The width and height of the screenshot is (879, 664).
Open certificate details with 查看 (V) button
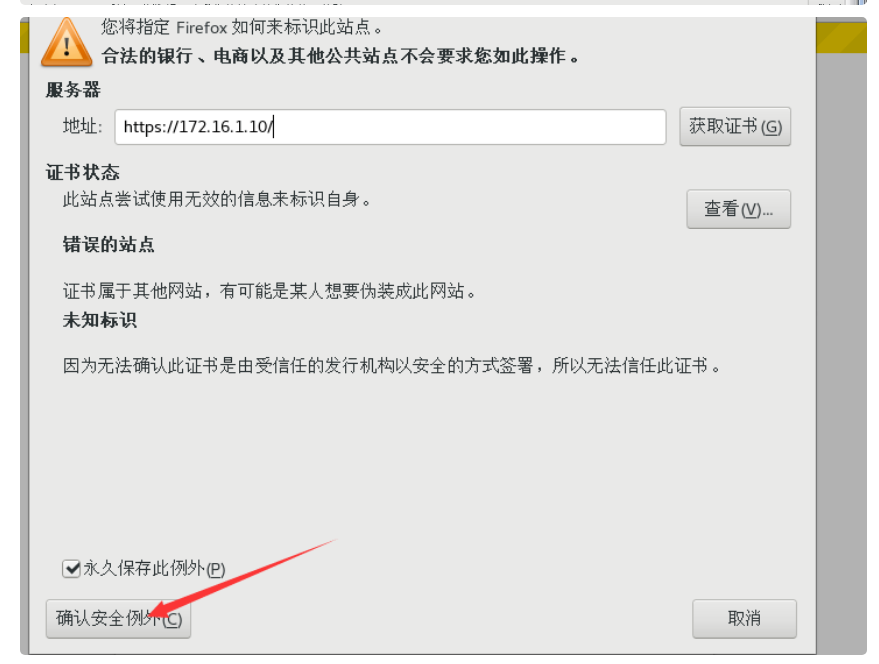point(738,209)
